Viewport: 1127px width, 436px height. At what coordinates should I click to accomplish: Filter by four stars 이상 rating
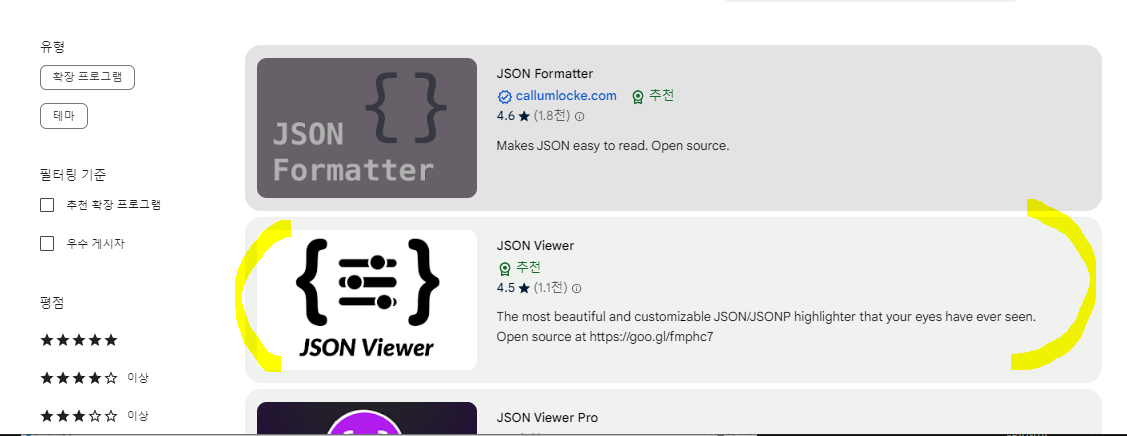click(94, 377)
